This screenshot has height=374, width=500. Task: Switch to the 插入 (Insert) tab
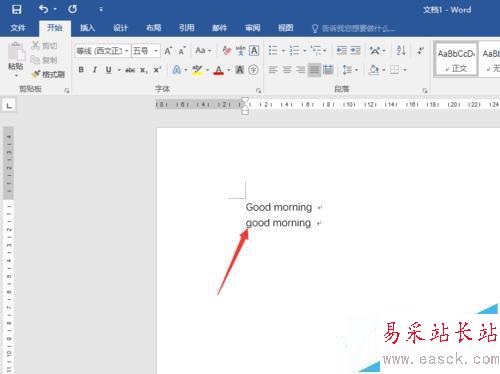pos(88,28)
